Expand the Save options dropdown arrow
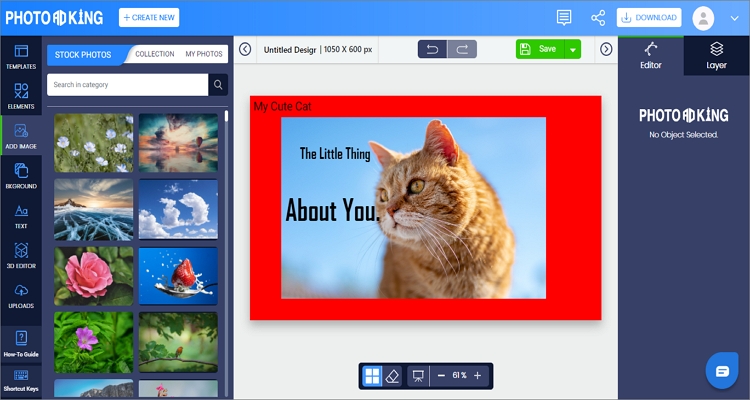The height and width of the screenshot is (400, 750). [573, 49]
